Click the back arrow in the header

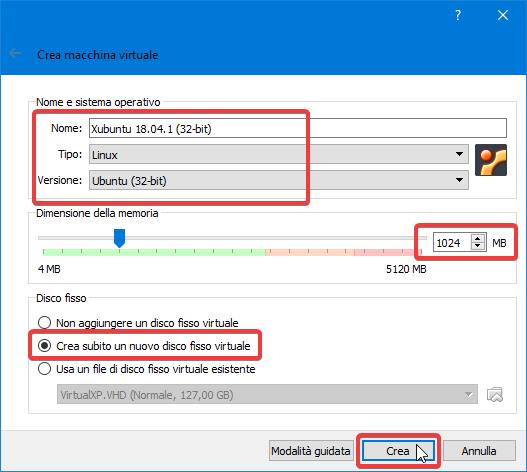tap(15, 53)
